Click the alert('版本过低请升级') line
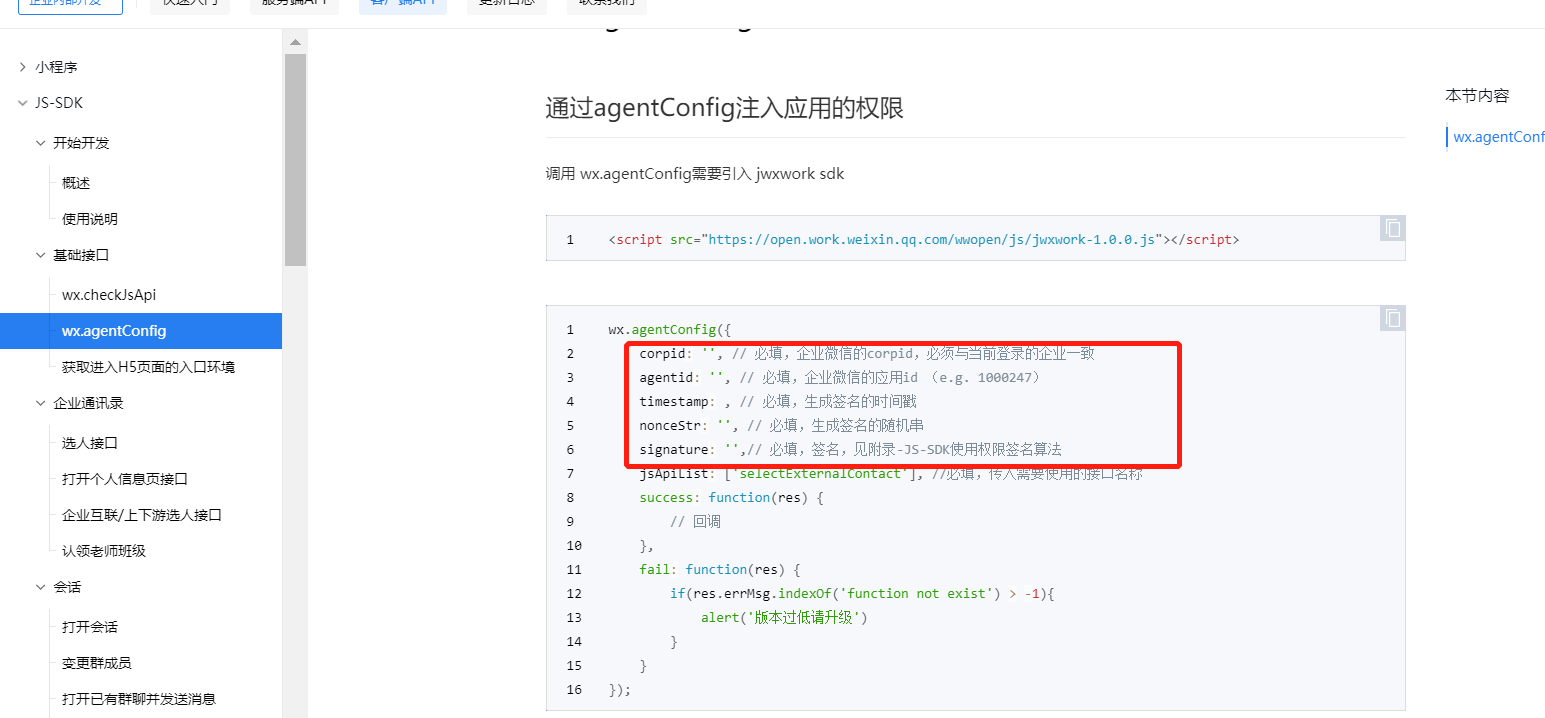The image size is (1545, 718). coord(784,617)
